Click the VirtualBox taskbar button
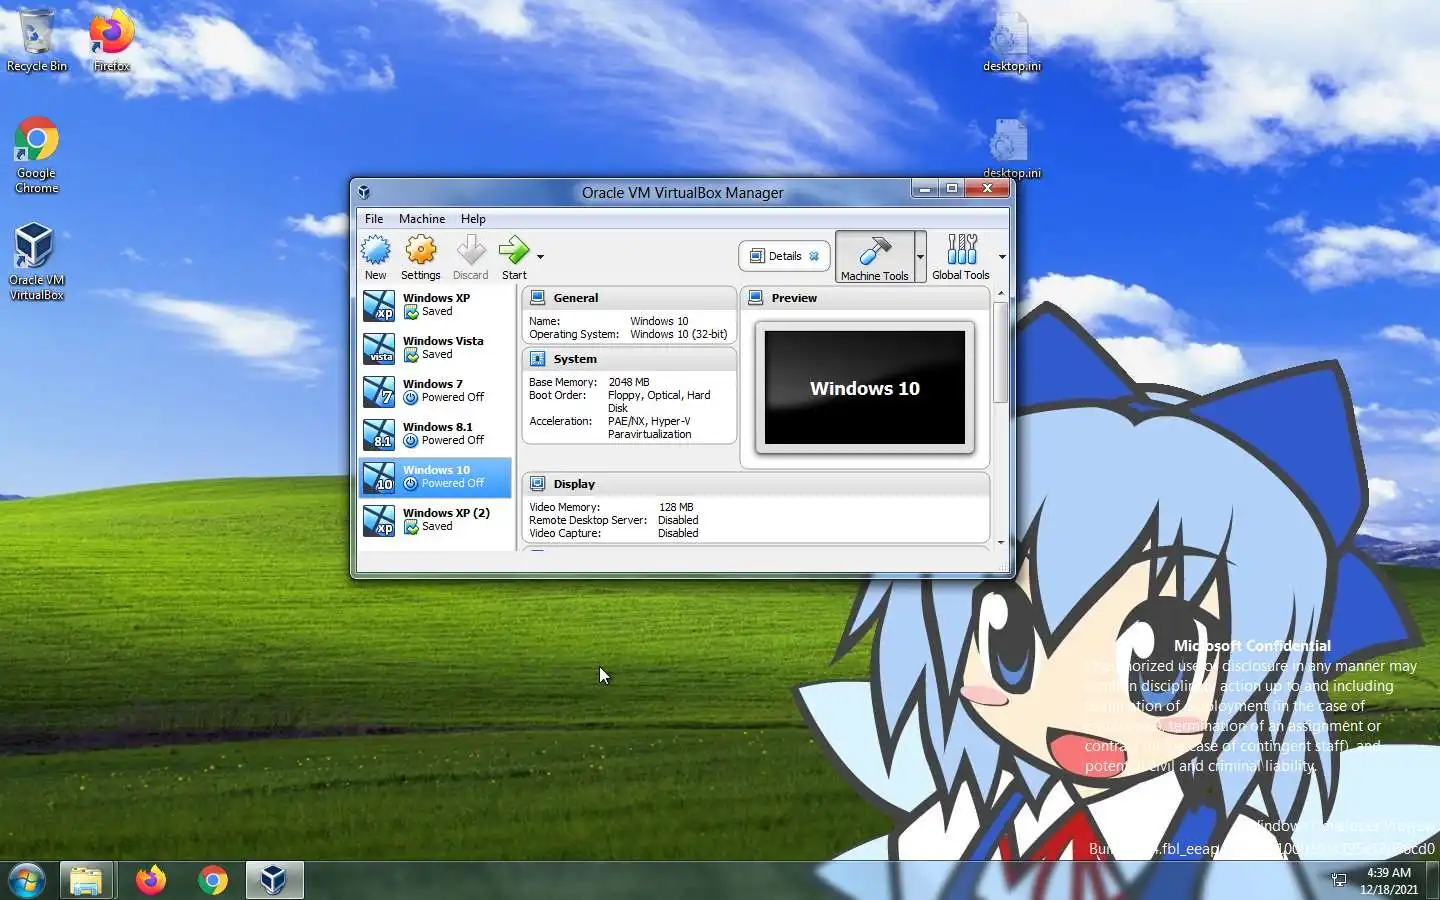Viewport: 1440px width, 900px height. point(274,880)
